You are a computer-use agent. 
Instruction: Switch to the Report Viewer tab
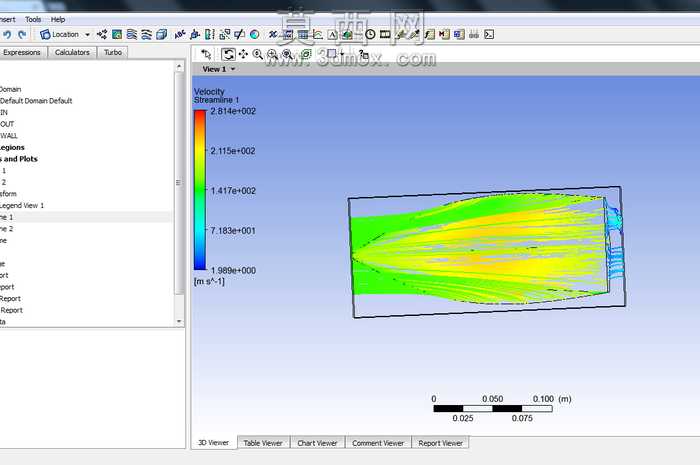[440, 443]
